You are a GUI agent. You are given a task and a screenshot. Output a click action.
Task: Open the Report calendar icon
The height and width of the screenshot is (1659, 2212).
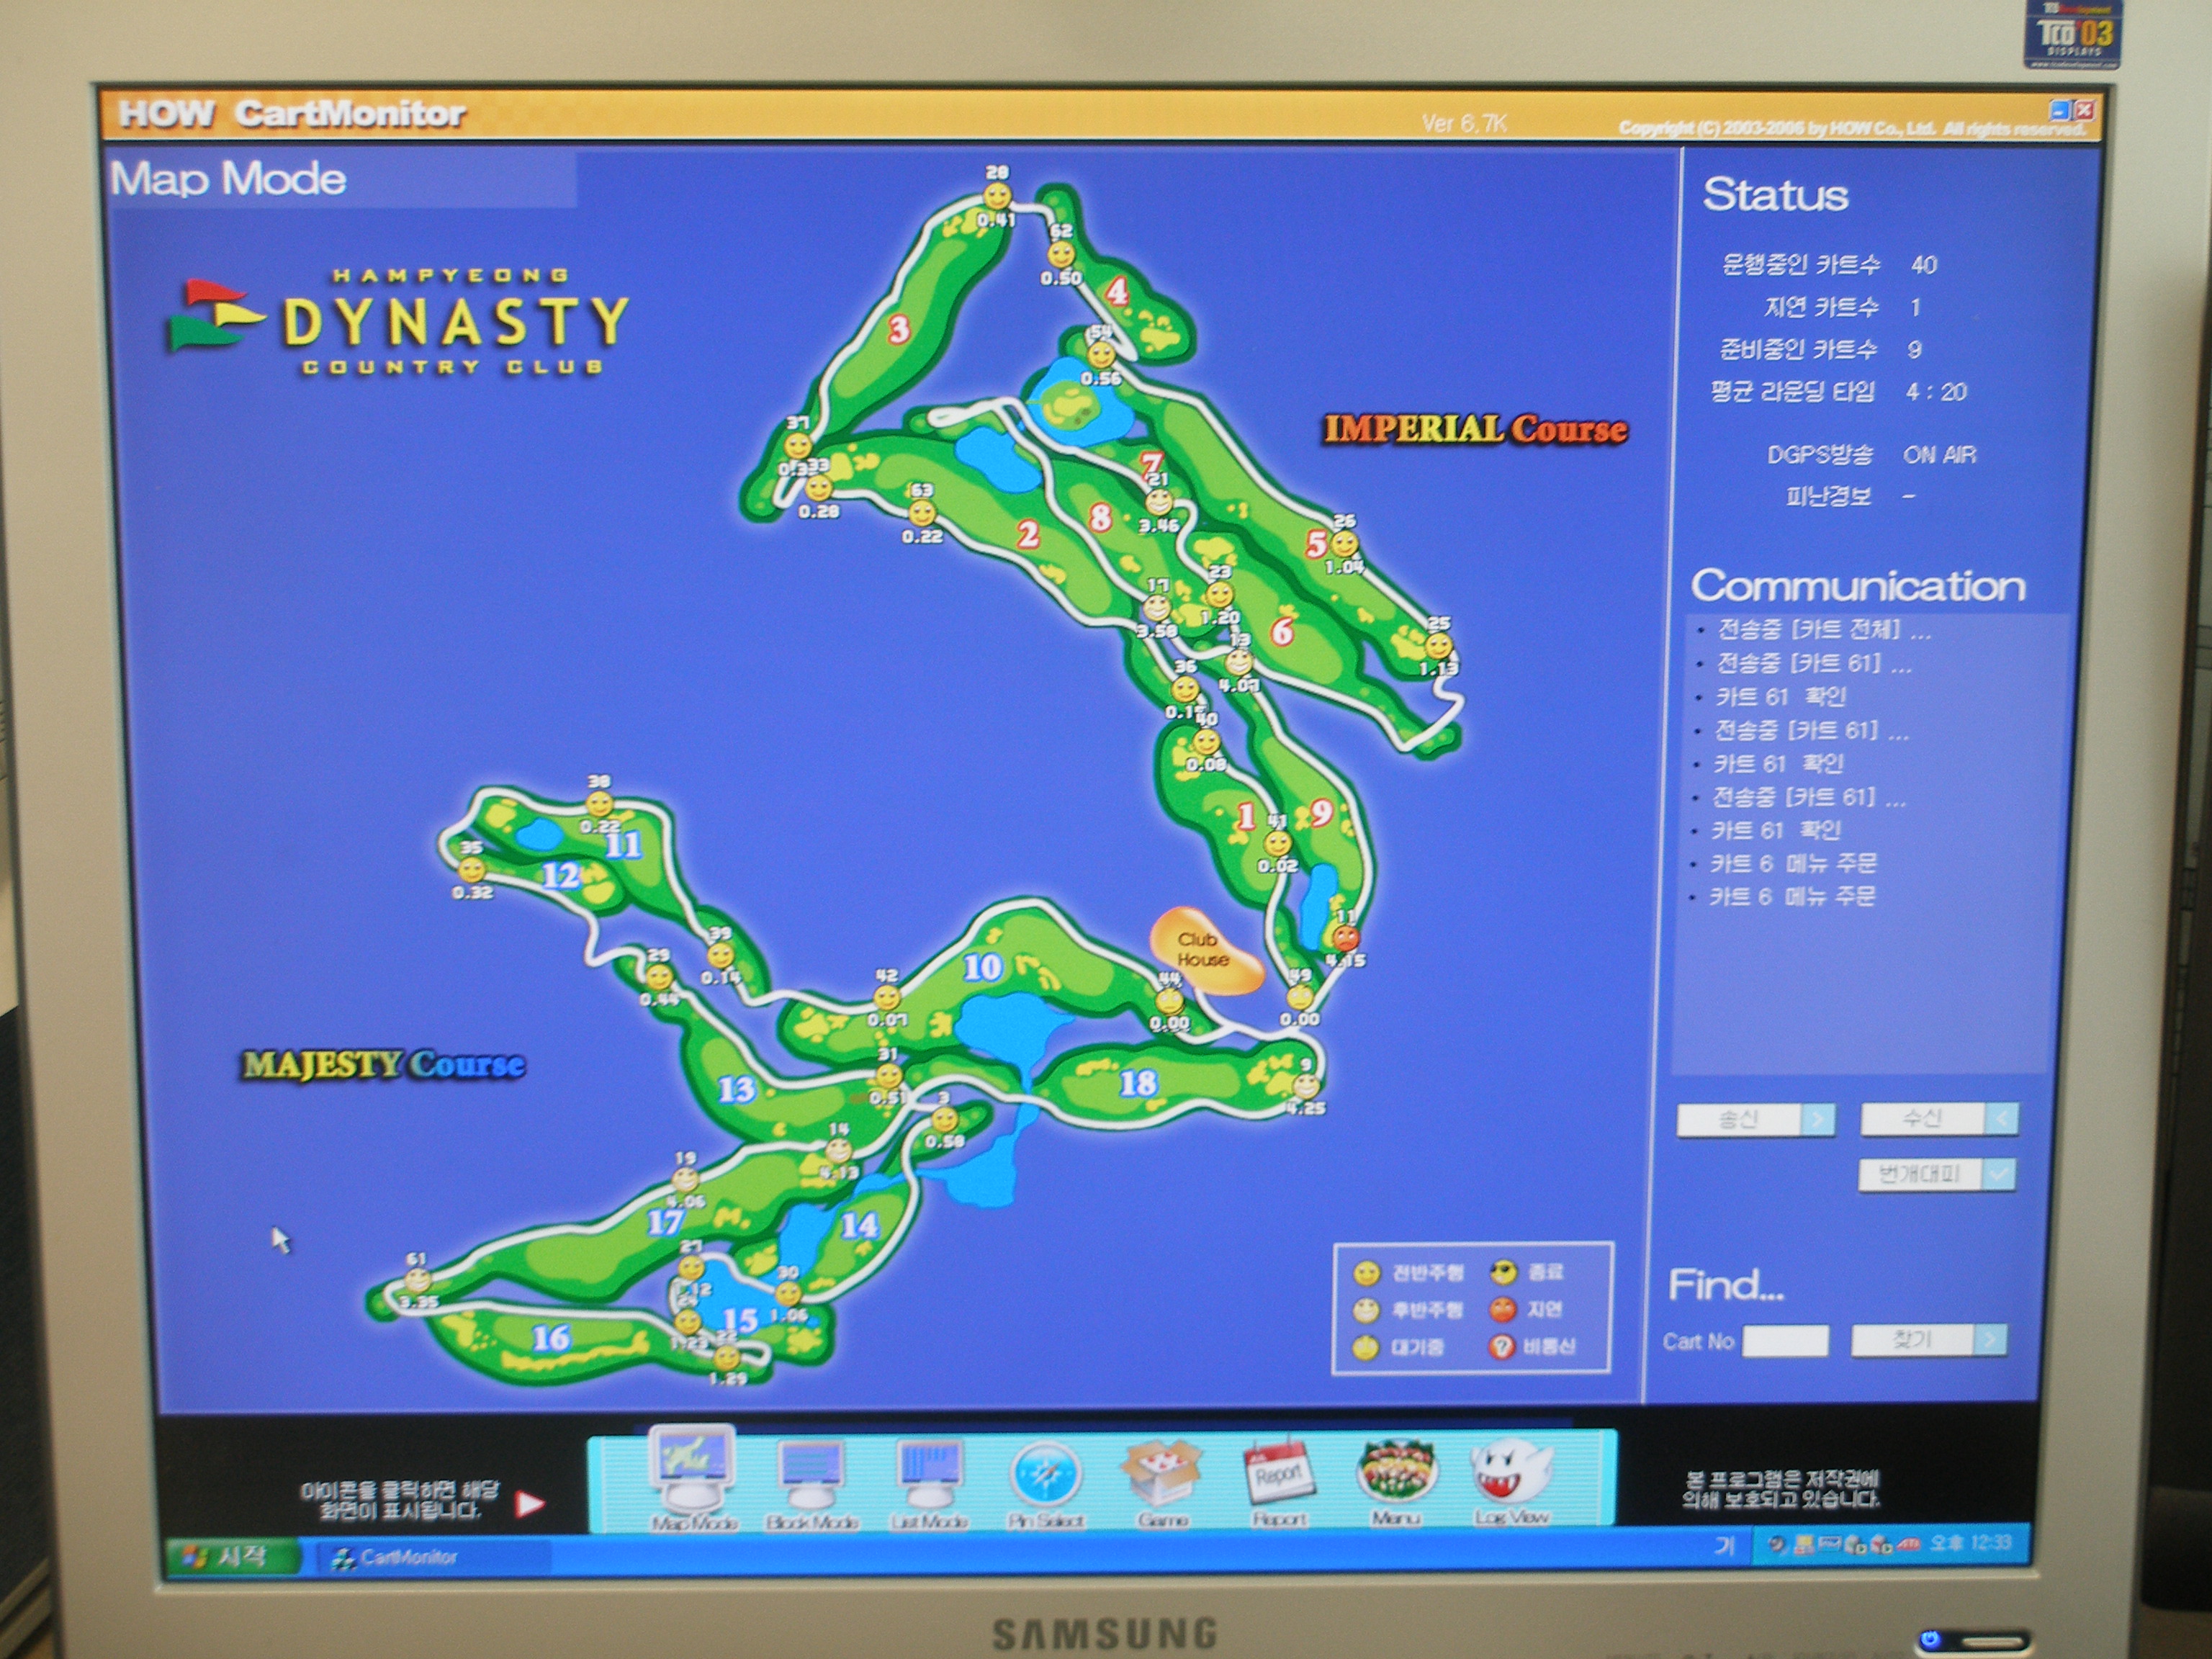coord(1279,1482)
